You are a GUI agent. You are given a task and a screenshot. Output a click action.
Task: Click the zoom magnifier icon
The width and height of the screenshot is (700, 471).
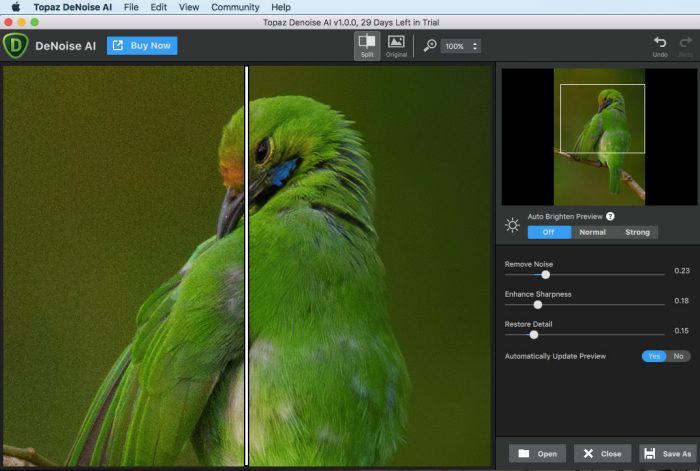pyautogui.click(x=429, y=45)
